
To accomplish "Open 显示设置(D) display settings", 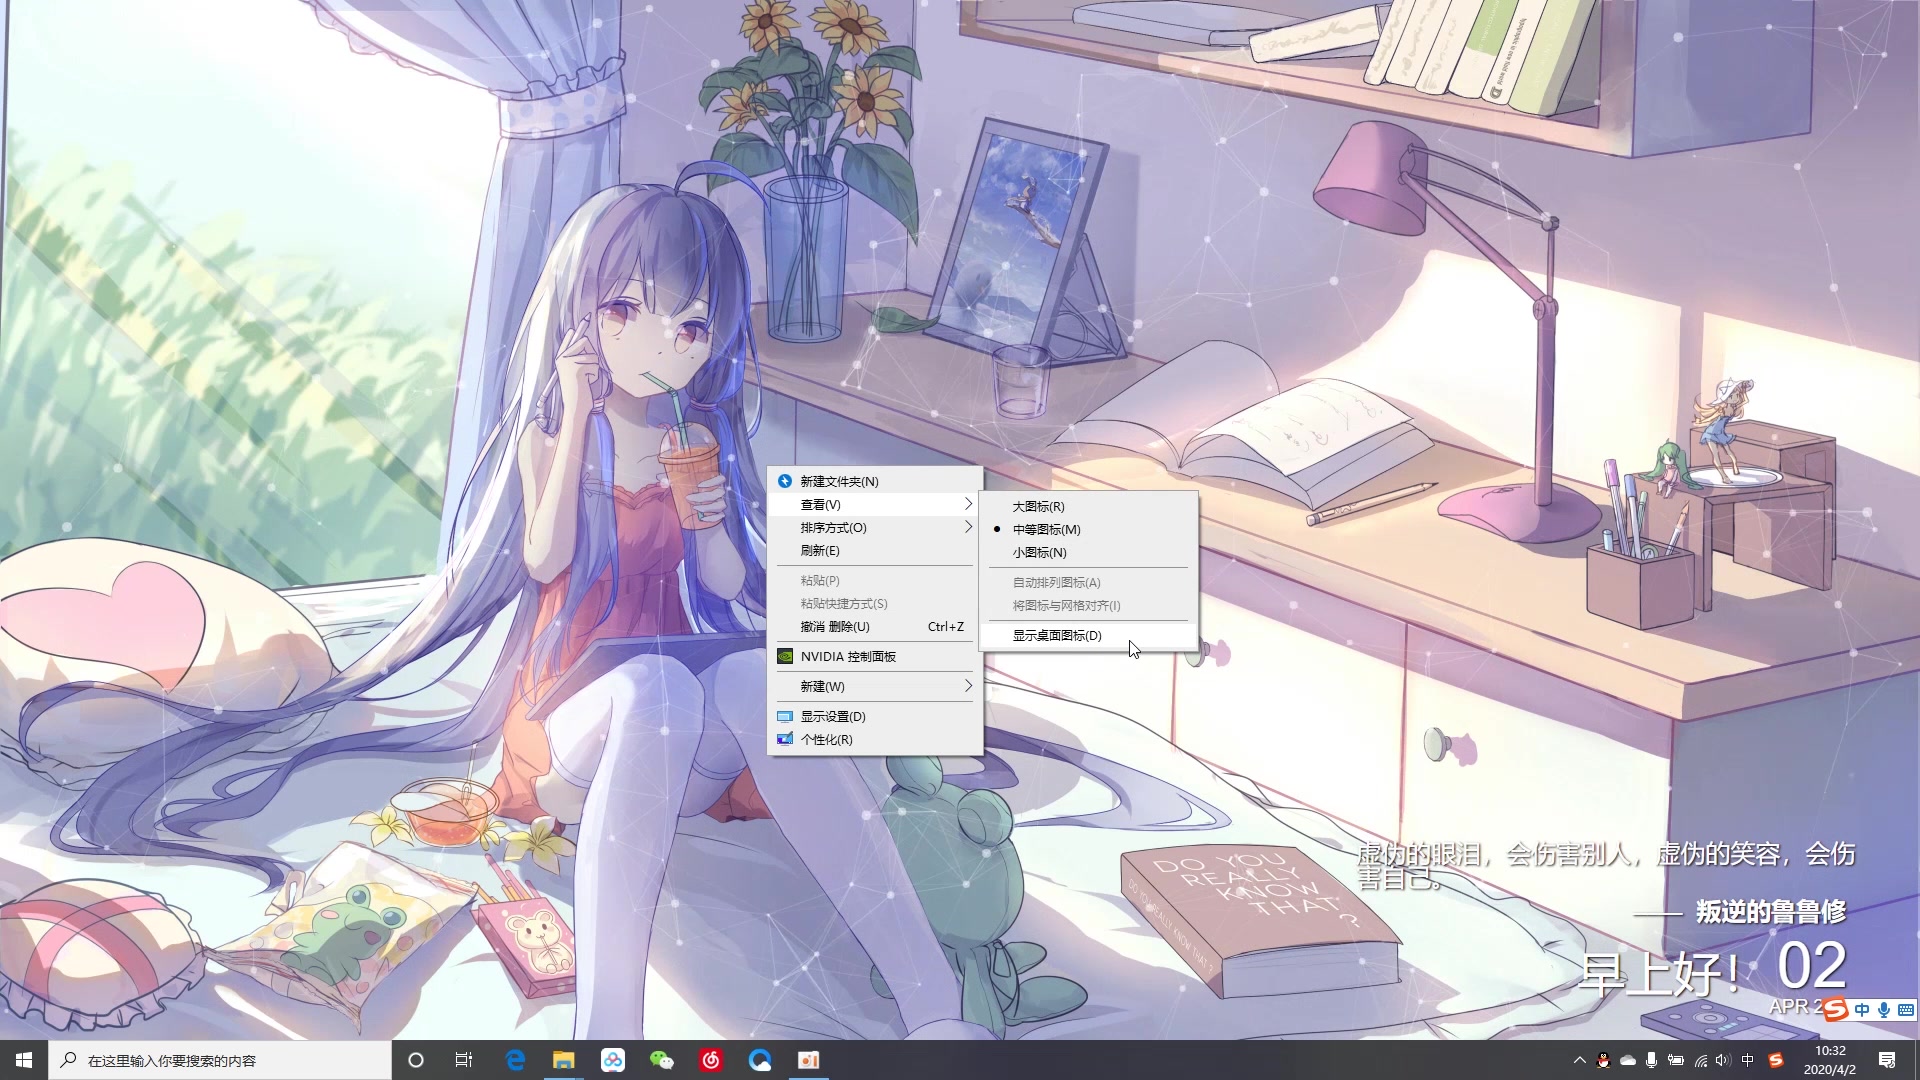I will (x=833, y=716).
